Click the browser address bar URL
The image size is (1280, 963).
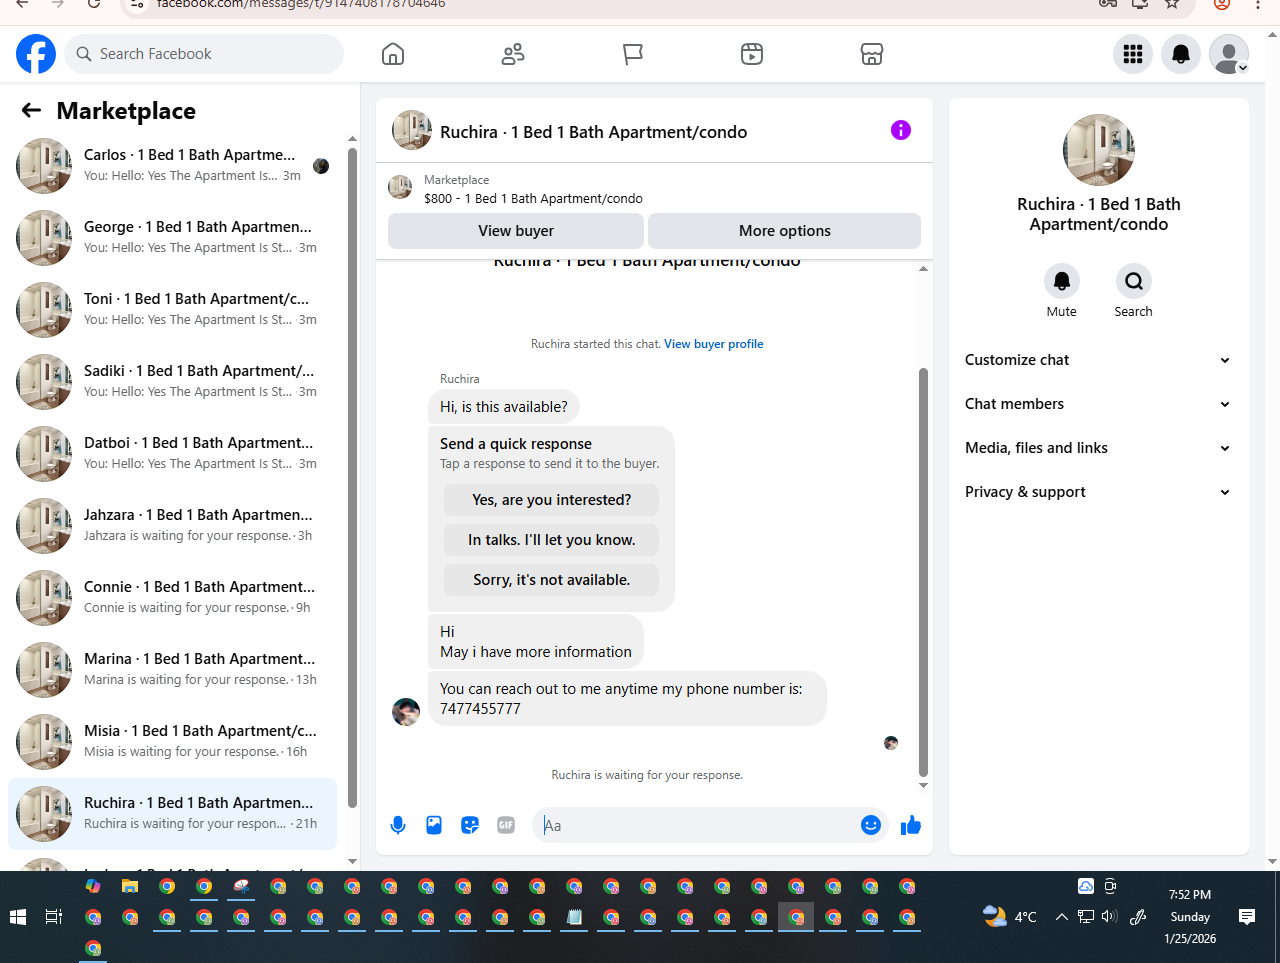coord(301,4)
